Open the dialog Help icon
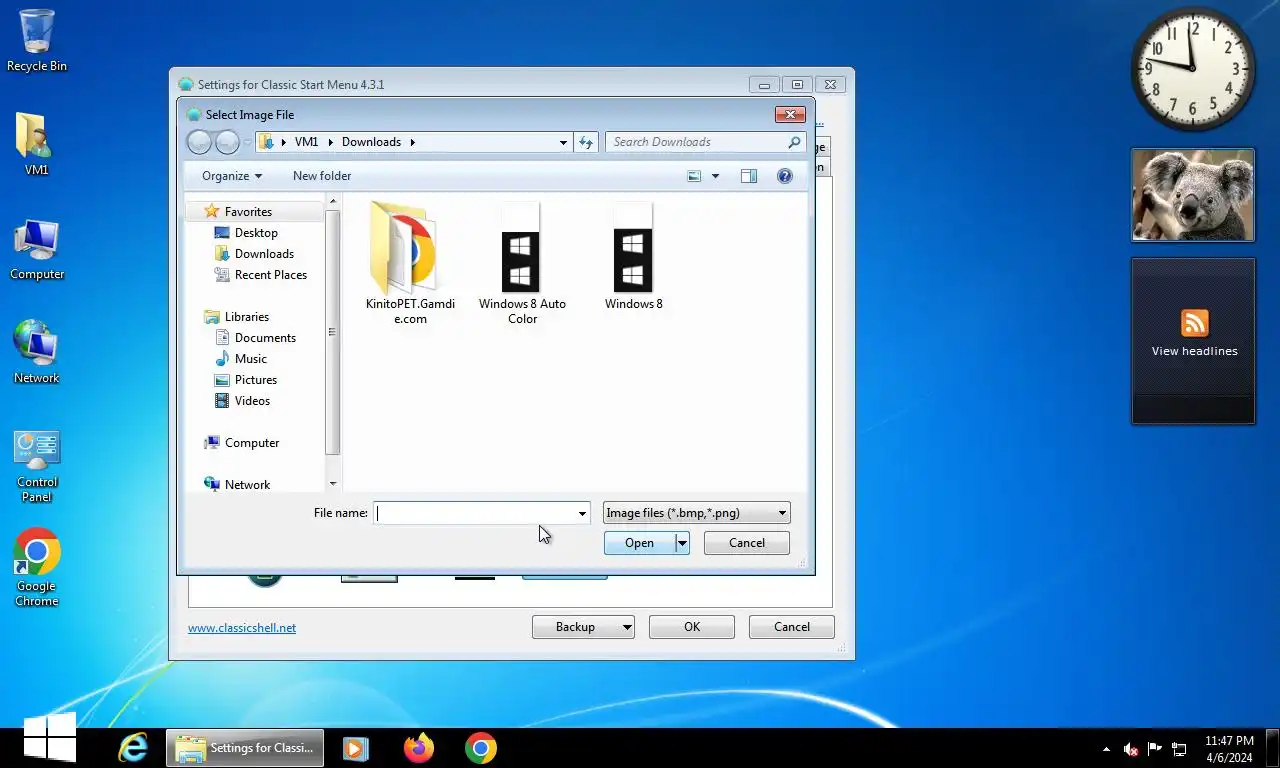This screenshot has height=768, width=1280. [x=785, y=176]
